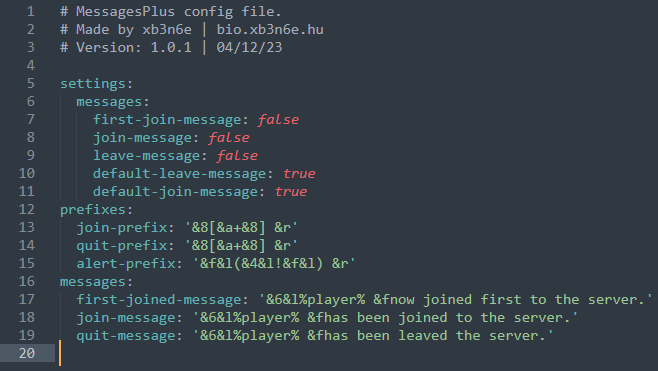Screen dimensions: 658x371
Task: Click the join-prefix string value
Action: click(241, 227)
